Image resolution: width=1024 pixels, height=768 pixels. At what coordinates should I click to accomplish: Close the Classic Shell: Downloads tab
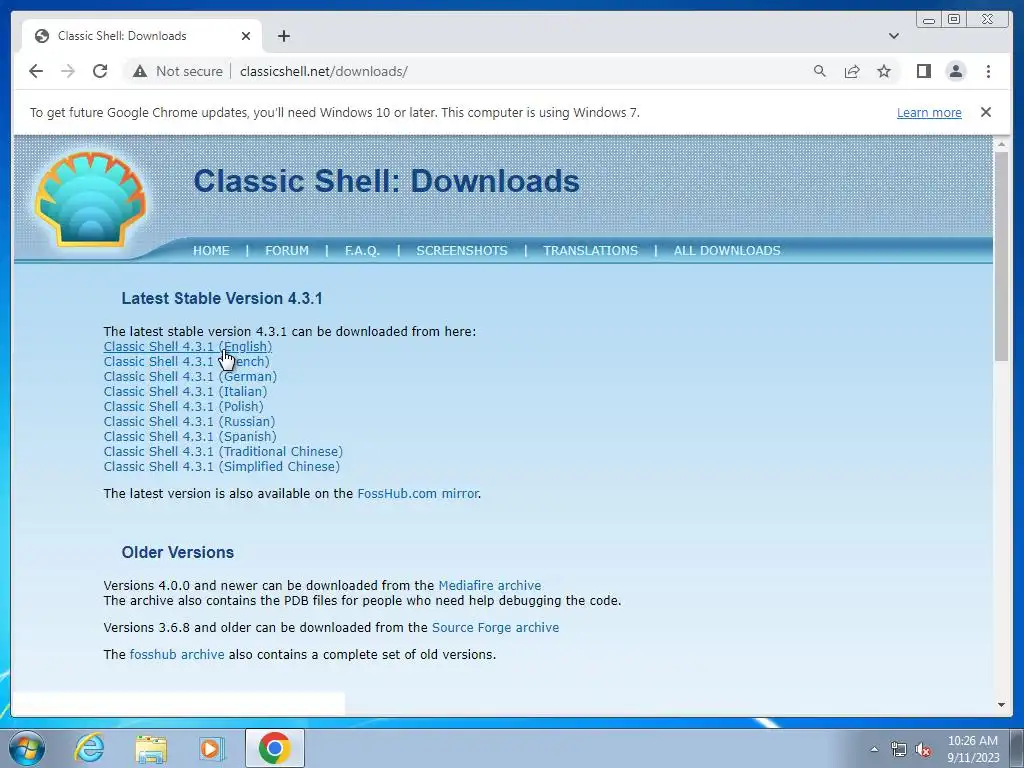[x=246, y=36]
